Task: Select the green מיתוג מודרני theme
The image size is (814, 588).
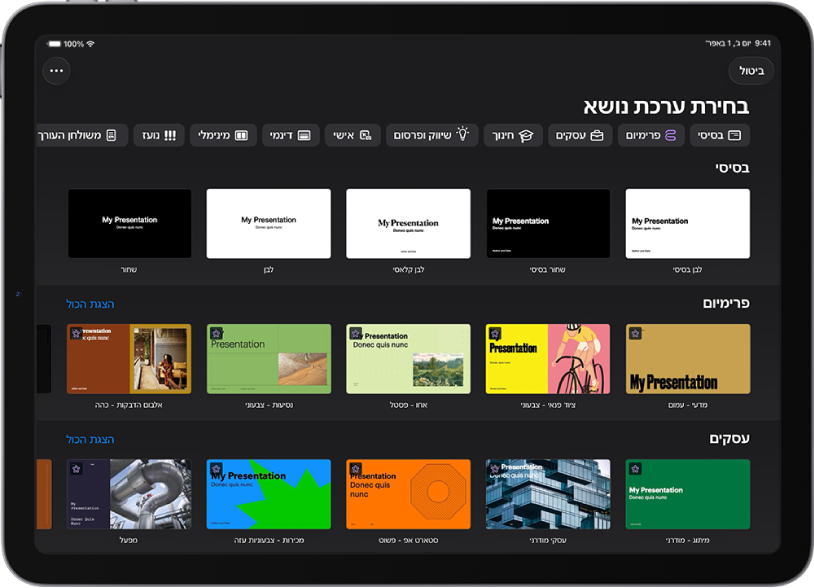Action: tap(688, 494)
